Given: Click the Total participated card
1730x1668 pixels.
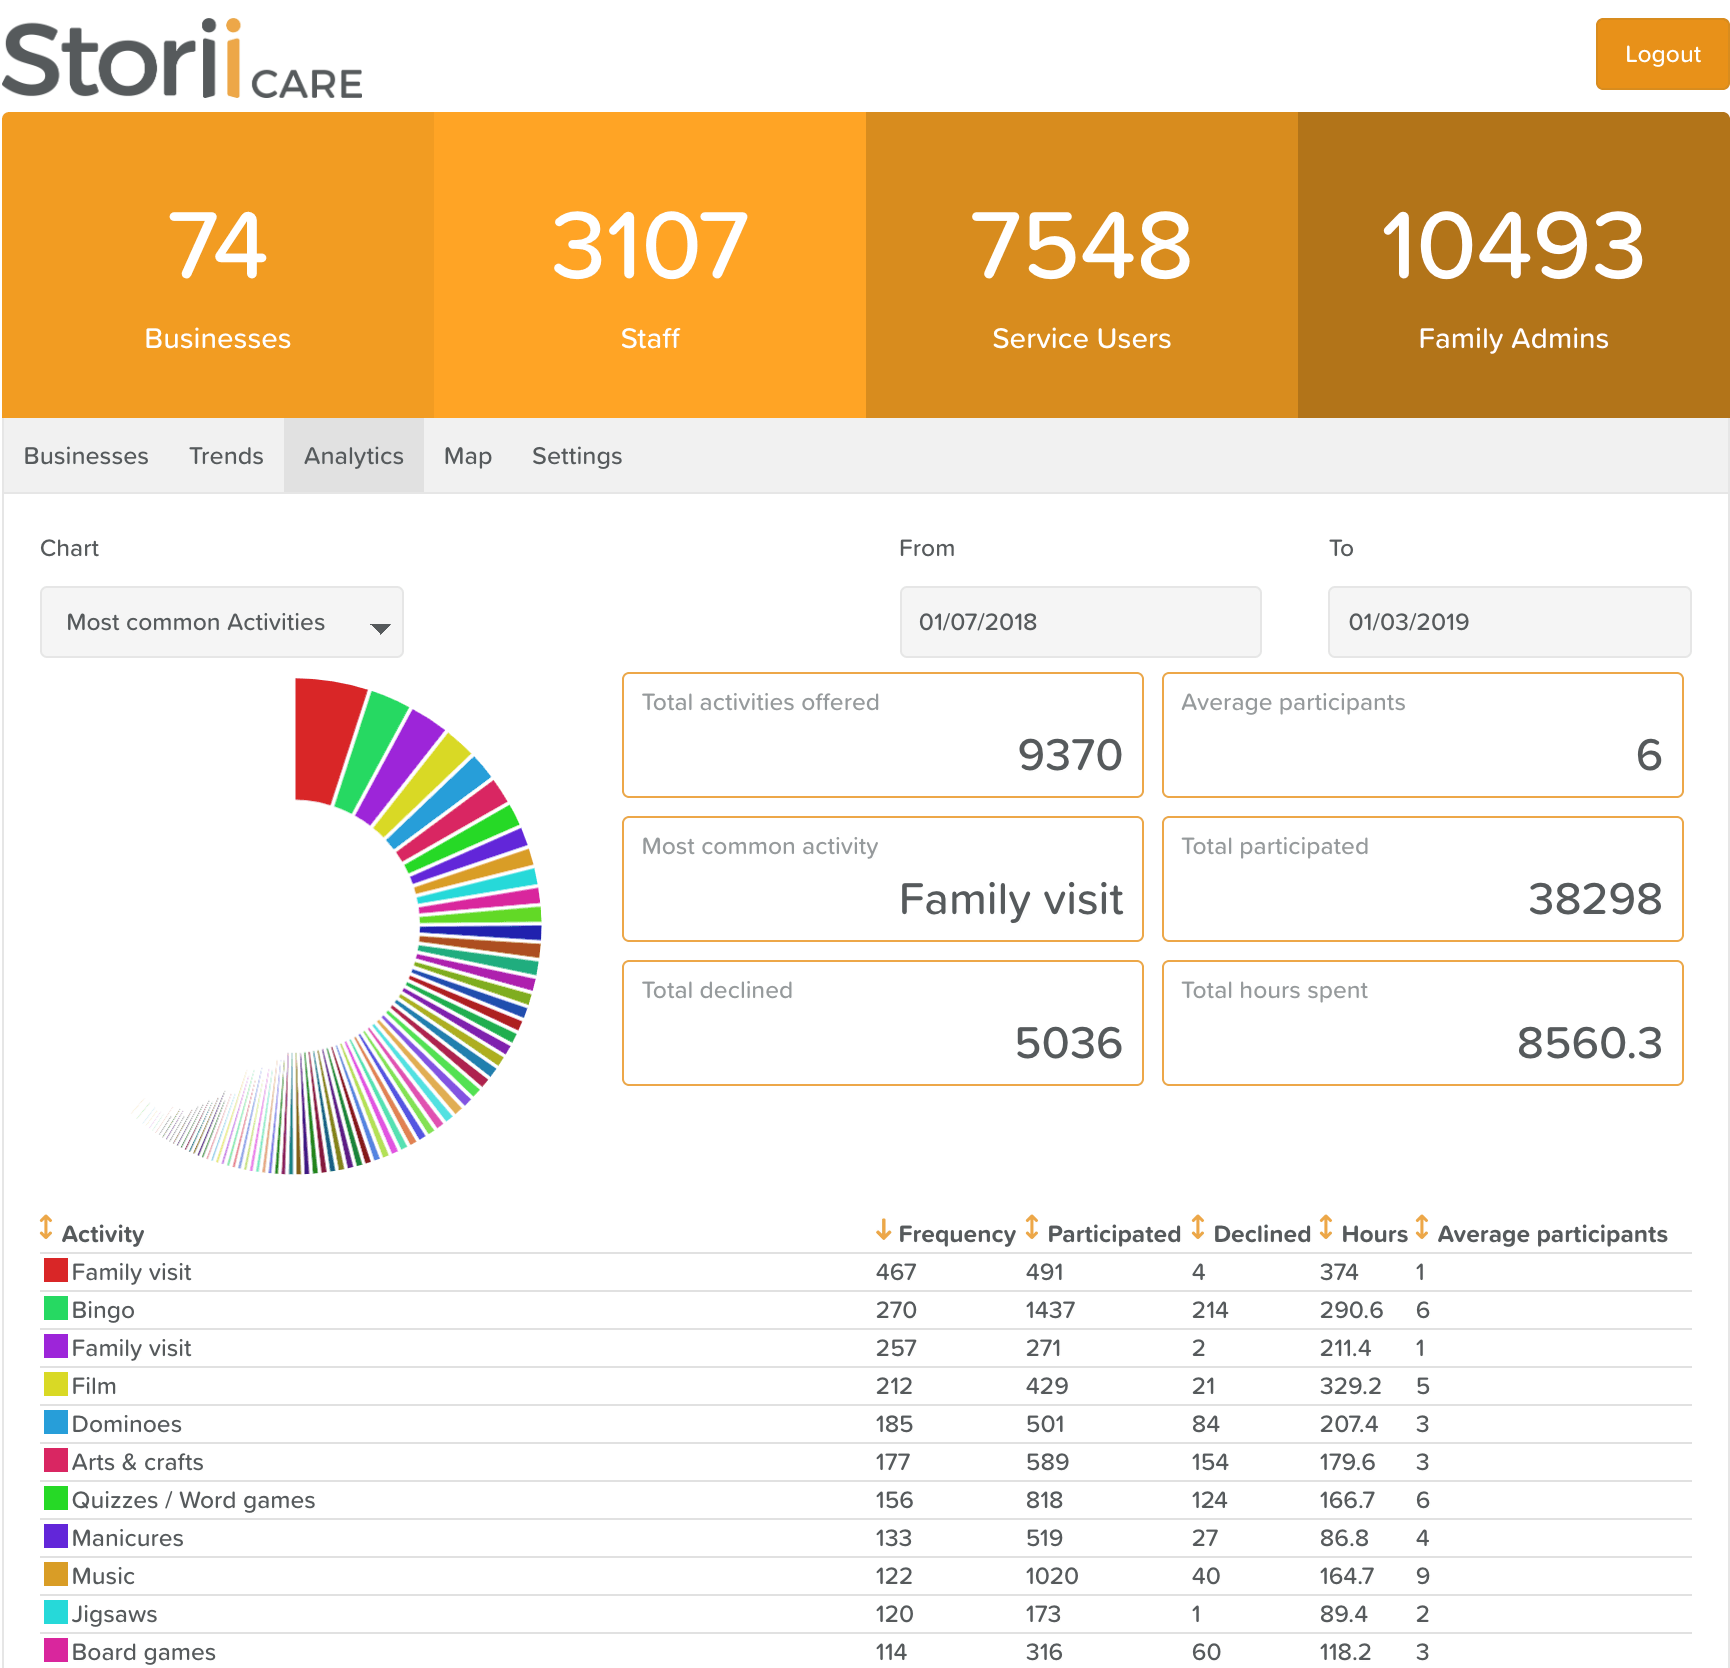Looking at the screenshot, I should point(1423,879).
